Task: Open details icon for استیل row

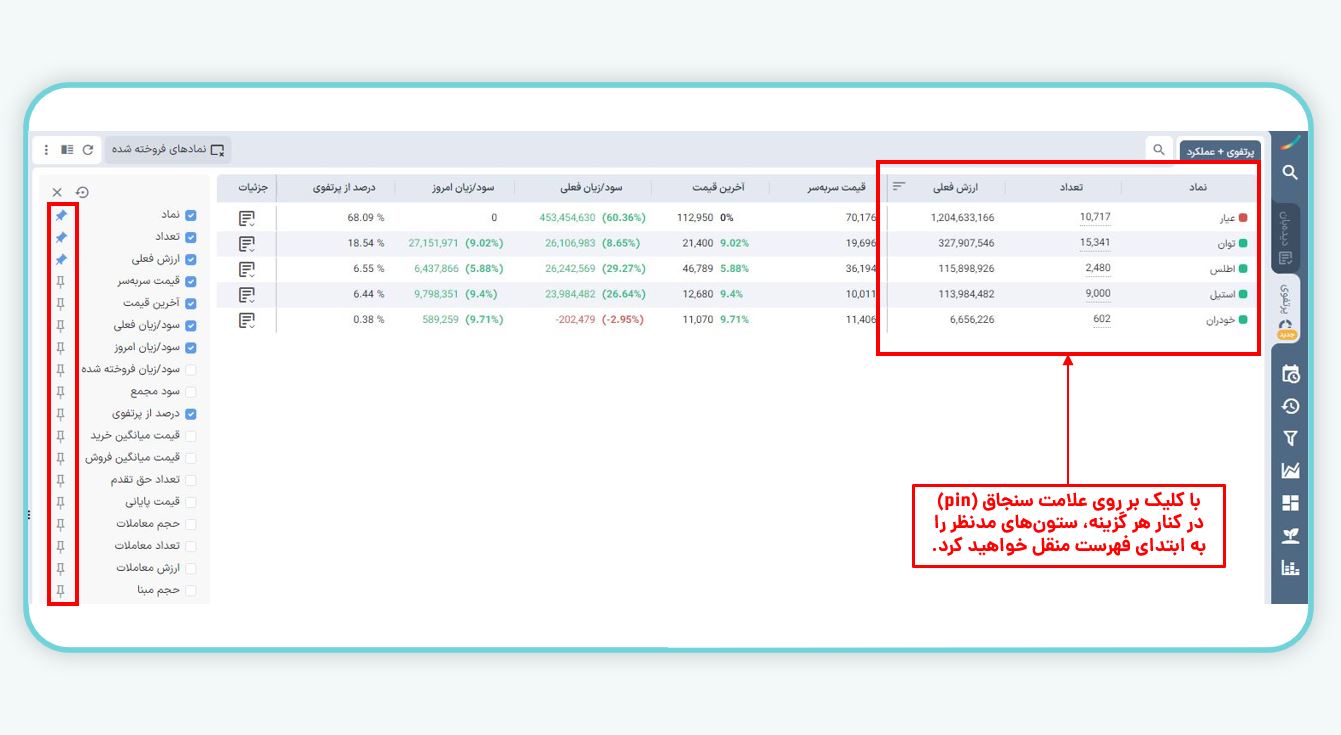Action: [x=246, y=294]
